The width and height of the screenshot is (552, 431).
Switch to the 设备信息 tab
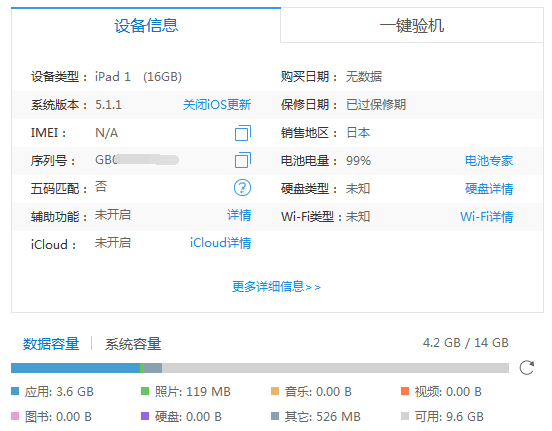146,25
